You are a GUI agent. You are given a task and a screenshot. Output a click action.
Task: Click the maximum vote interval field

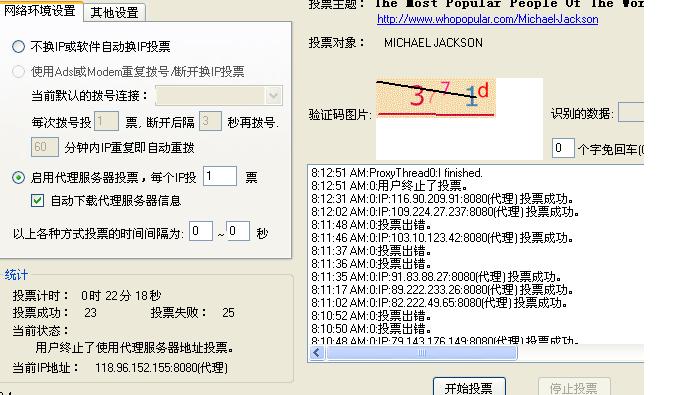click(238, 231)
